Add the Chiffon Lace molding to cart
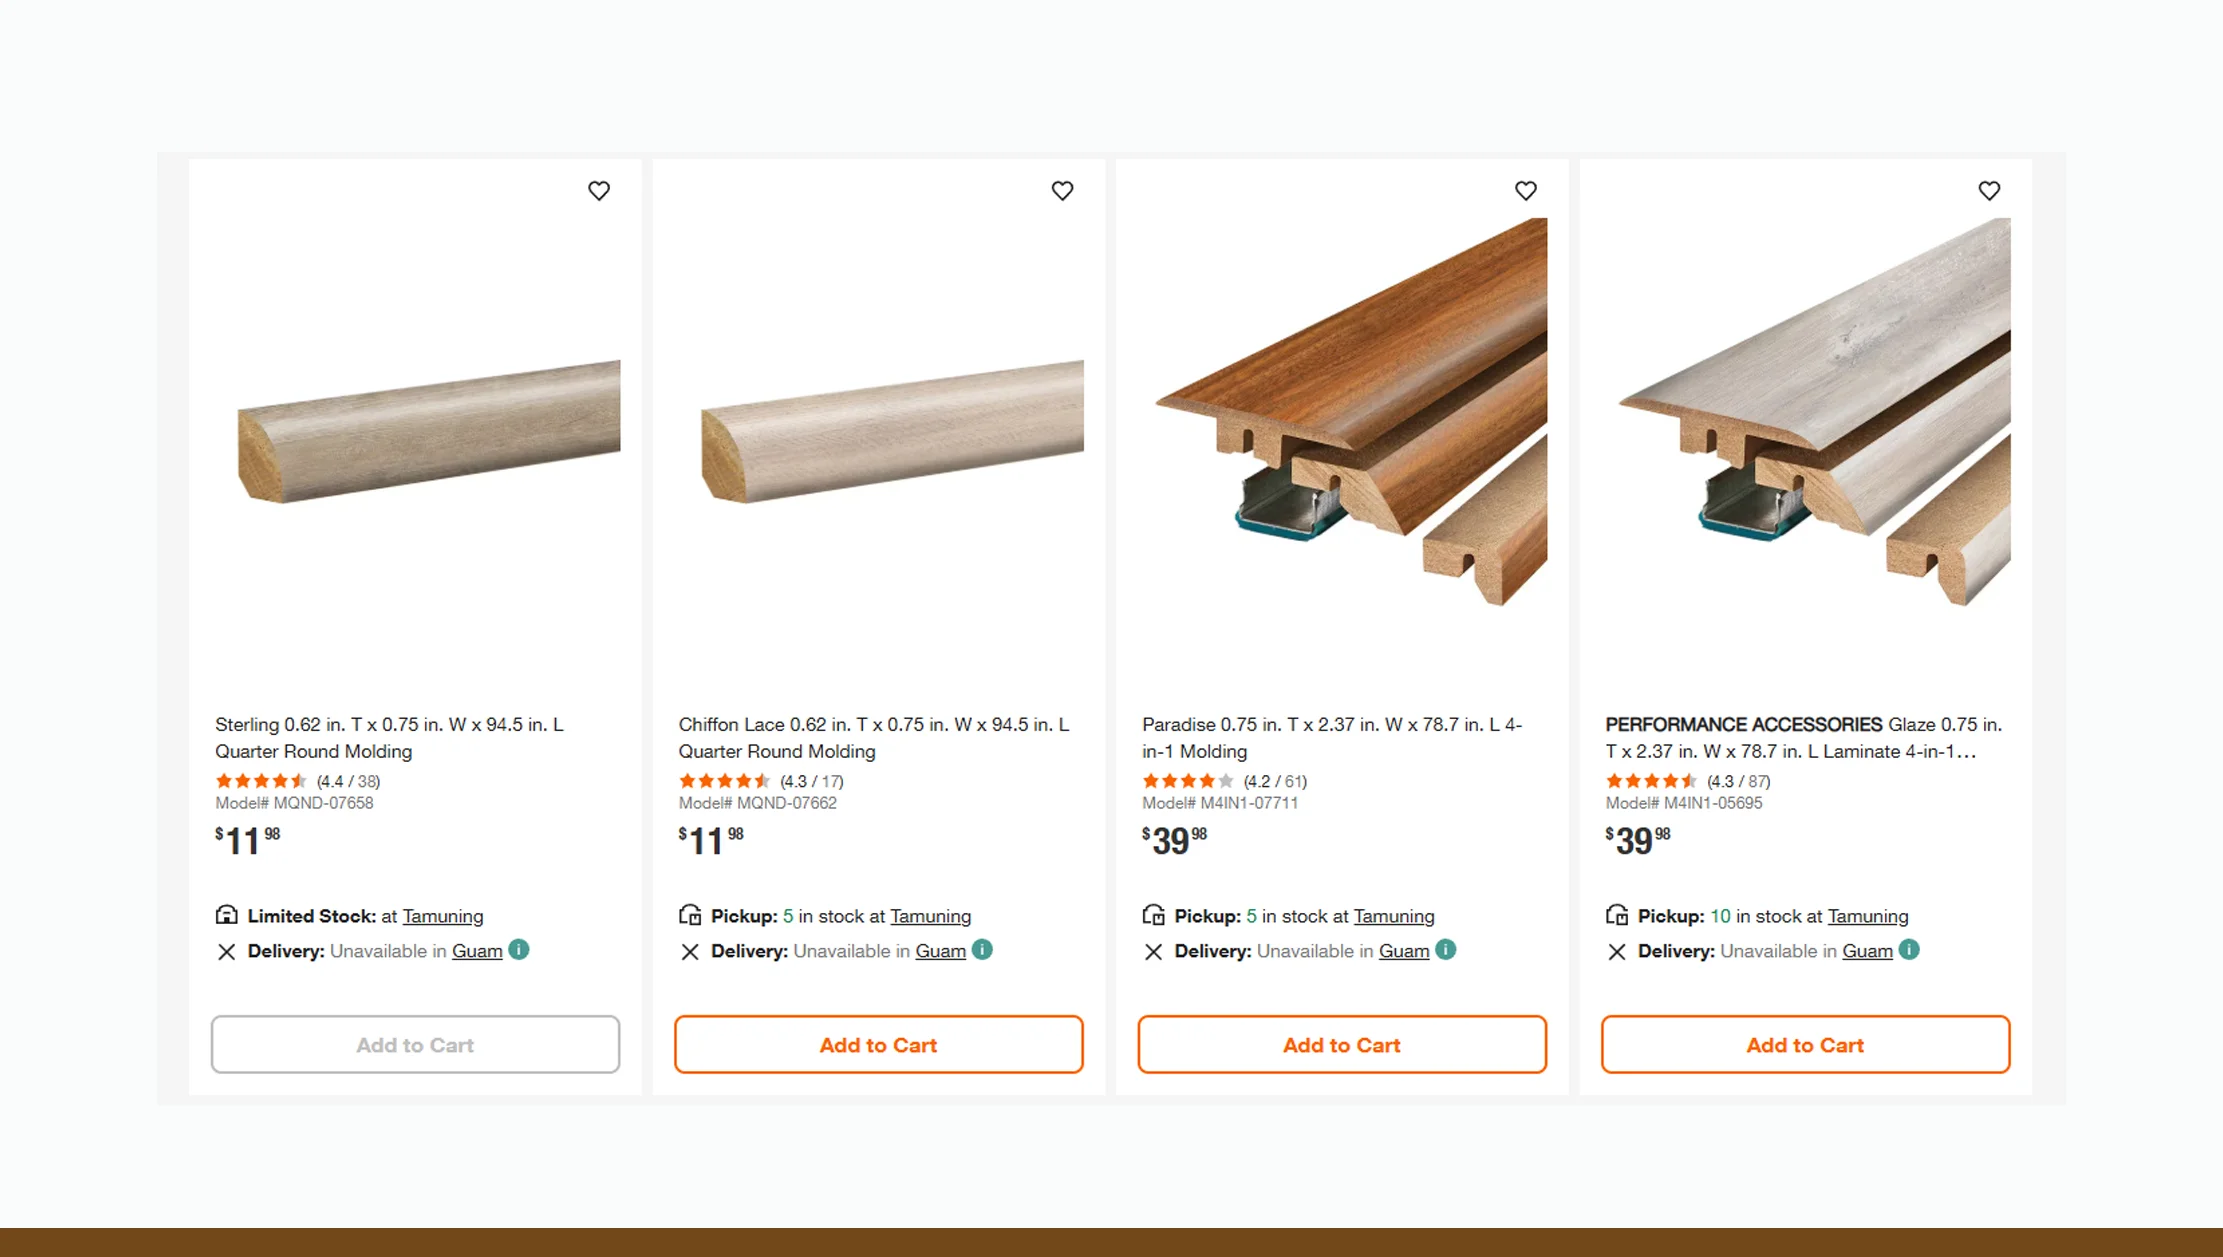This screenshot has width=2223, height=1257. click(878, 1044)
